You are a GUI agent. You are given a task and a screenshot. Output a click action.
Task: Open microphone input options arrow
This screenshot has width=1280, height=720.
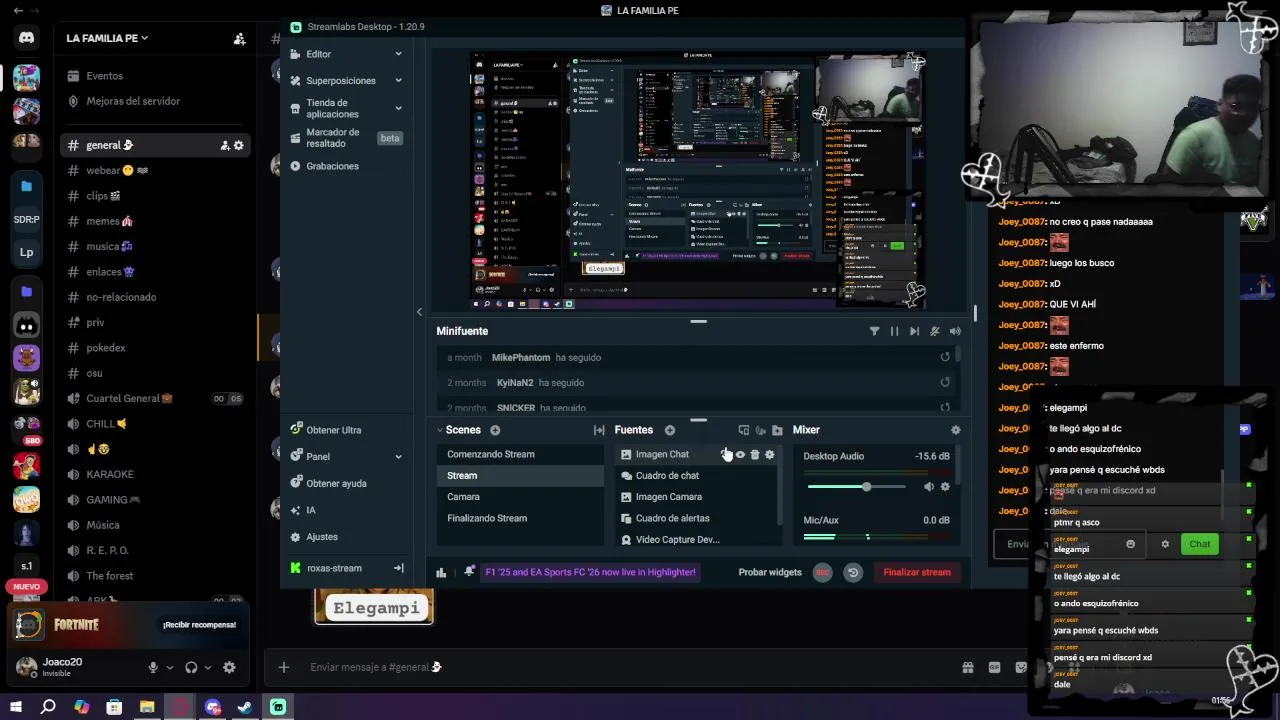169,667
